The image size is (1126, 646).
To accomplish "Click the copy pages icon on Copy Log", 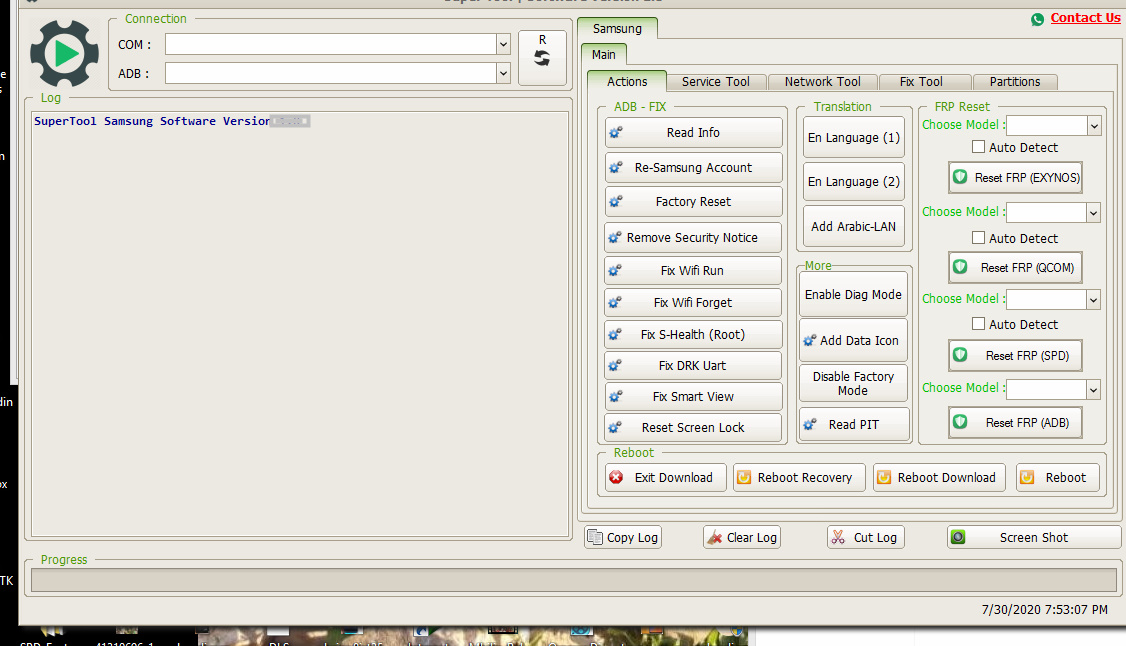I will point(595,537).
